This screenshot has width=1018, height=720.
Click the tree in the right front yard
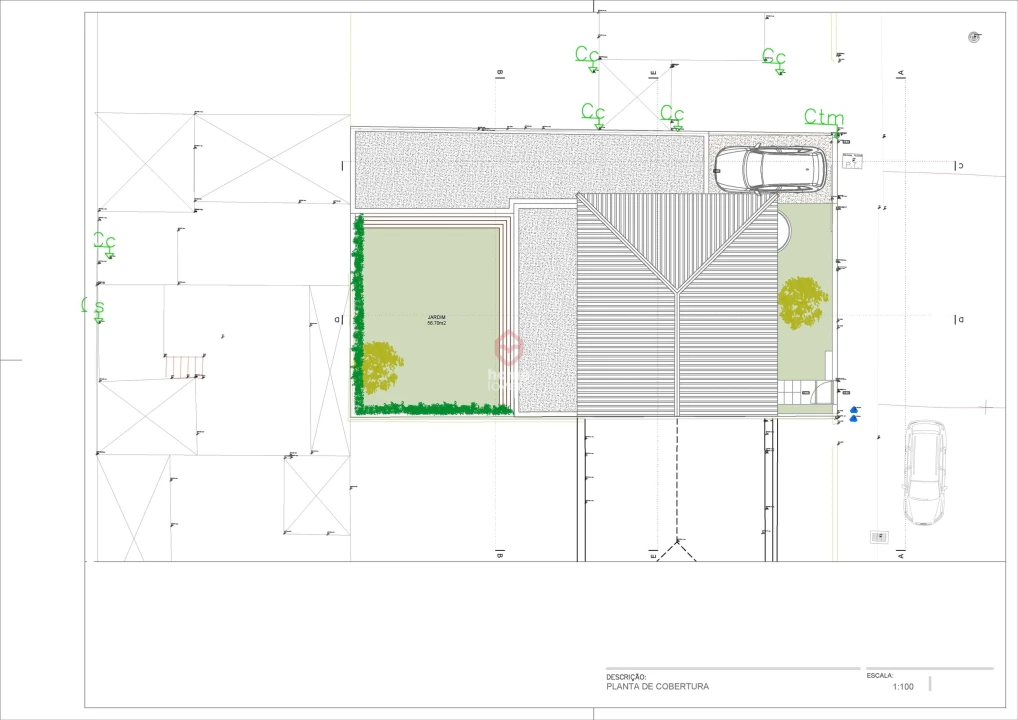point(803,301)
